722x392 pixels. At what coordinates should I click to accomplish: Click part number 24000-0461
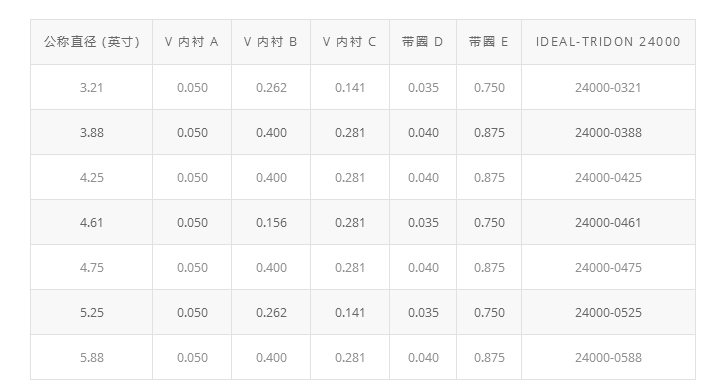(x=608, y=222)
